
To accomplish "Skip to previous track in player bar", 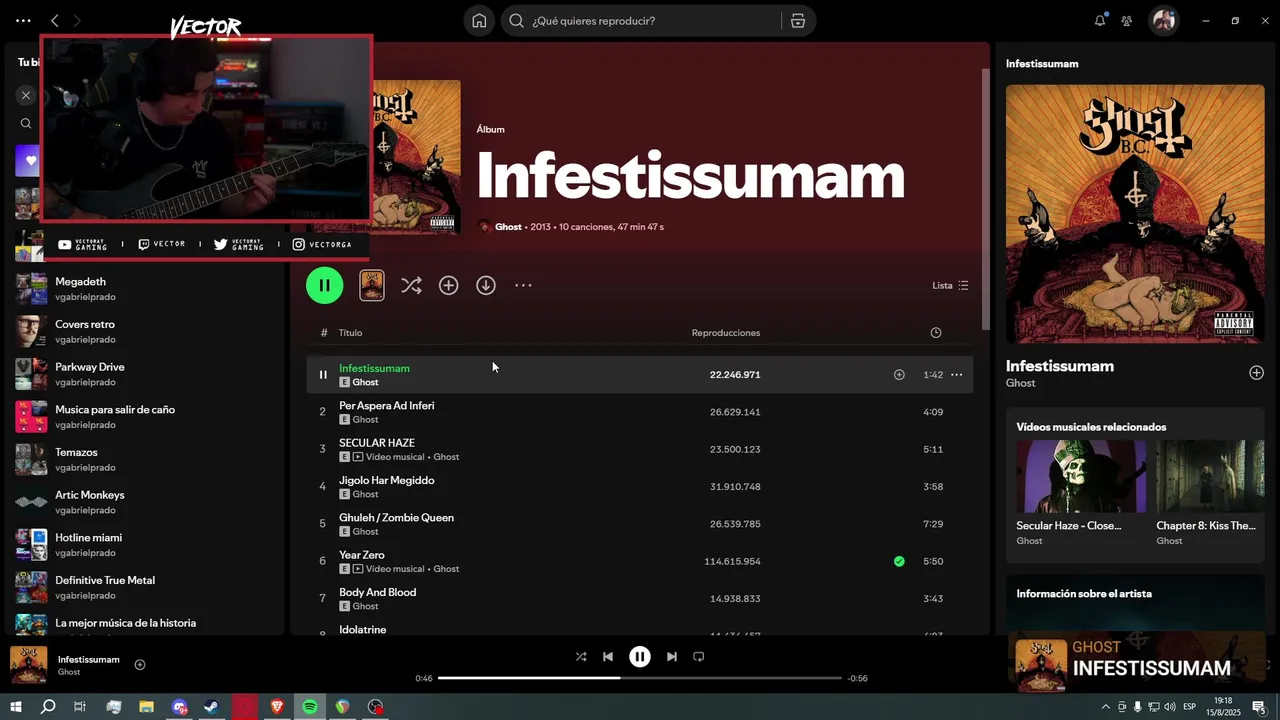I will (x=608, y=657).
